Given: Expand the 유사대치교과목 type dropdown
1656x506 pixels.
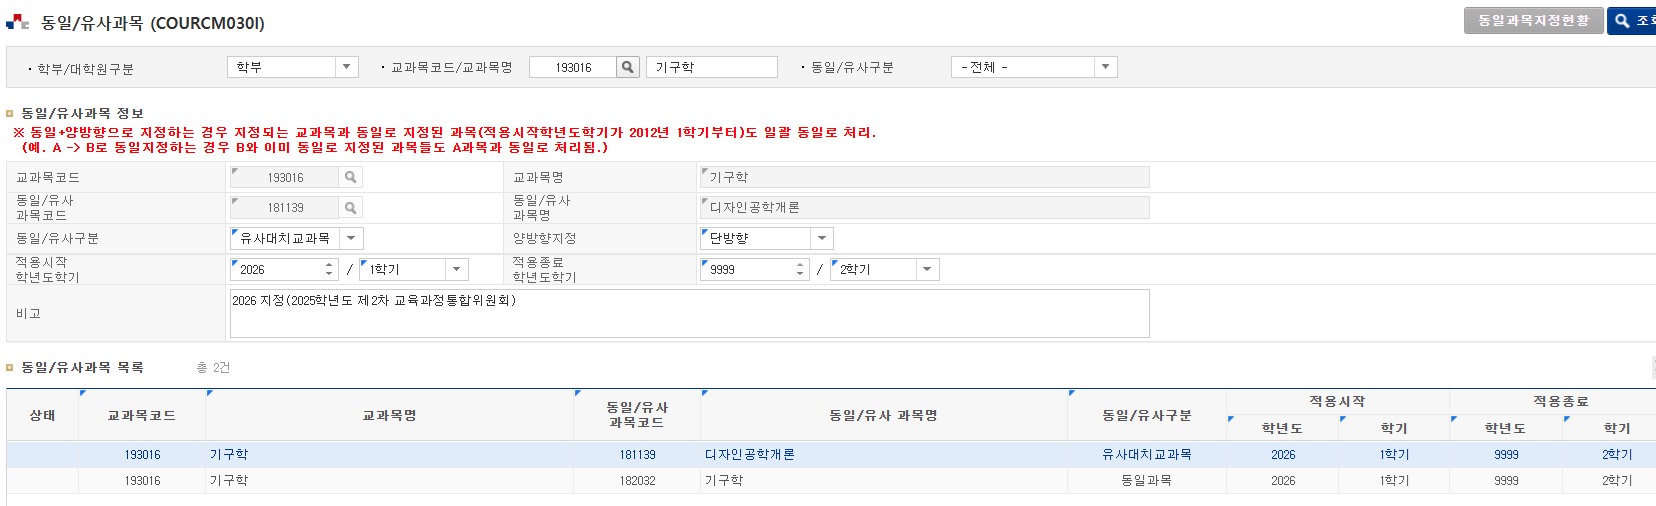Looking at the screenshot, I should (351, 239).
